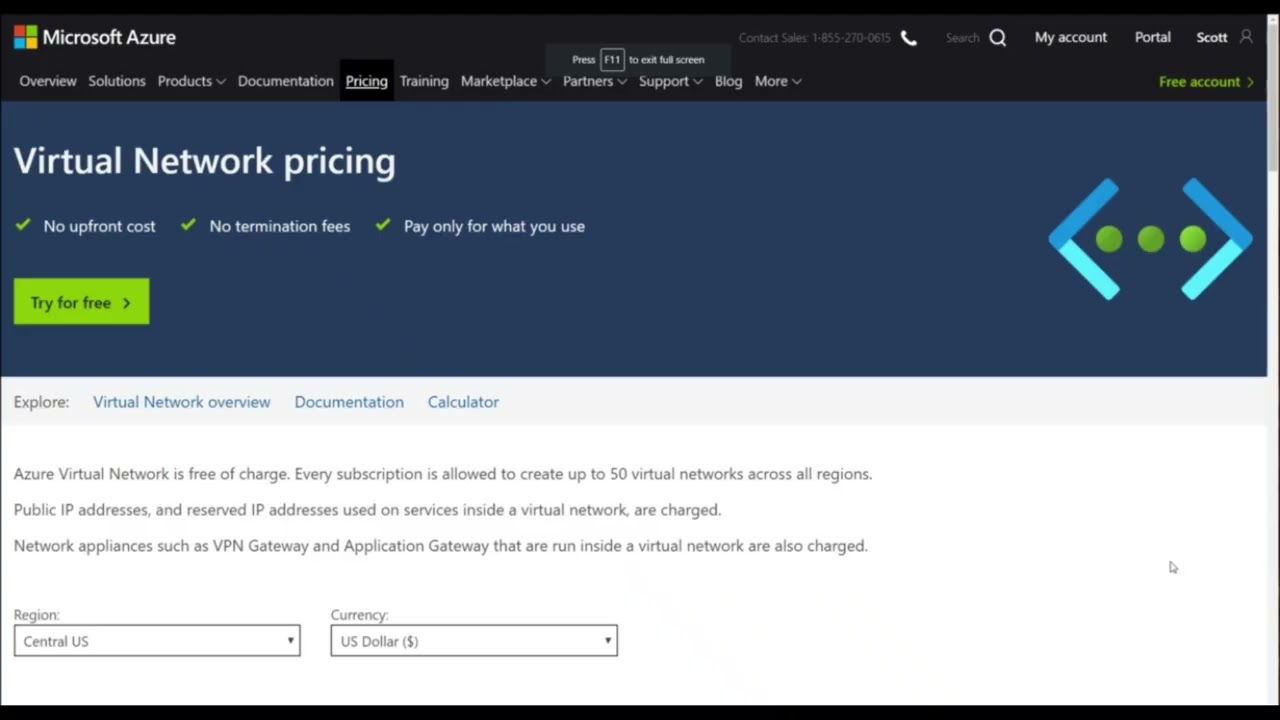The width and height of the screenshot is (1280, 720).
Task: Expand the Products menu
Action: (191, 81)
